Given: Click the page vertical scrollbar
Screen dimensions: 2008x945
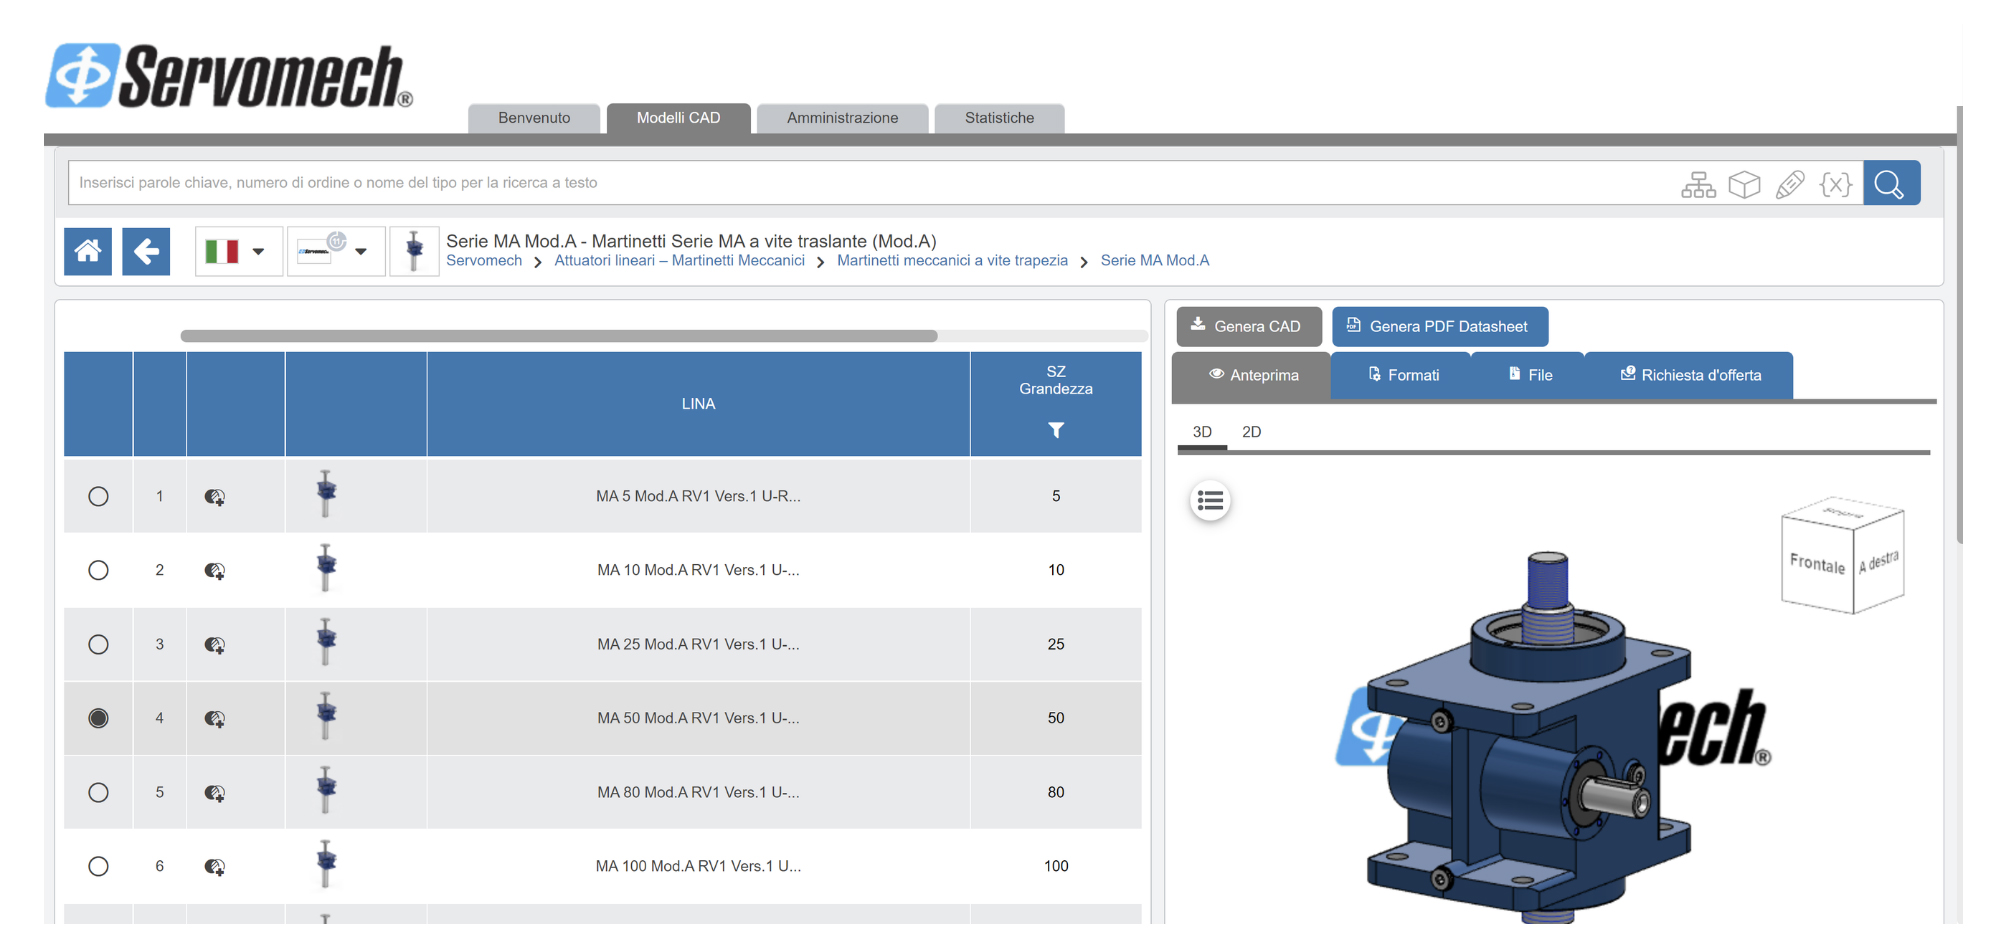Looking at the screenshot, I should [x=1960, y=325].
